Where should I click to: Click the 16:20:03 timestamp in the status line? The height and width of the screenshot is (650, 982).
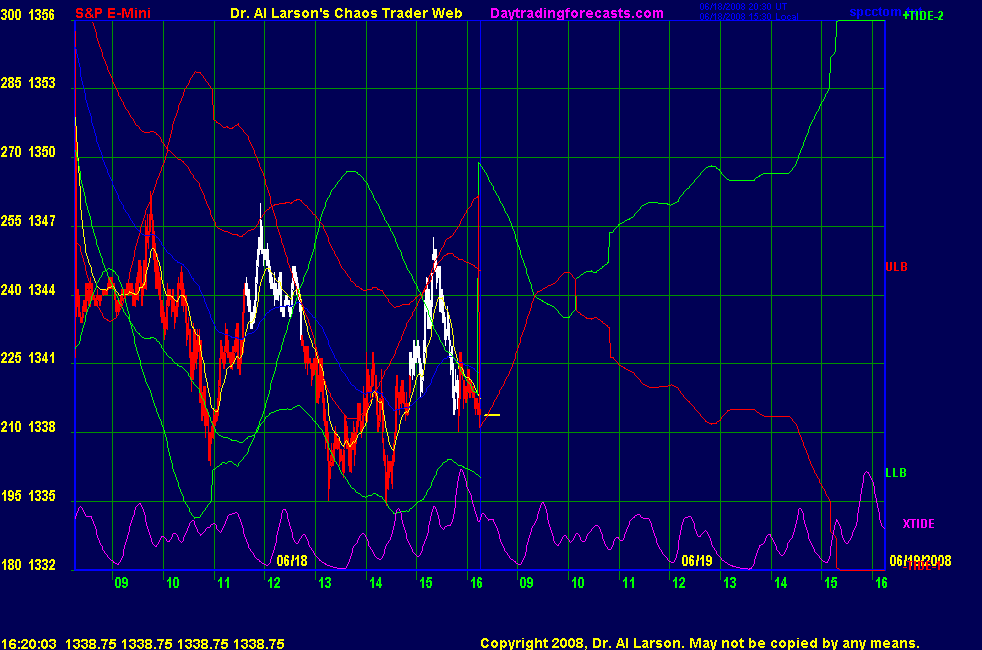tap(28, 645)
